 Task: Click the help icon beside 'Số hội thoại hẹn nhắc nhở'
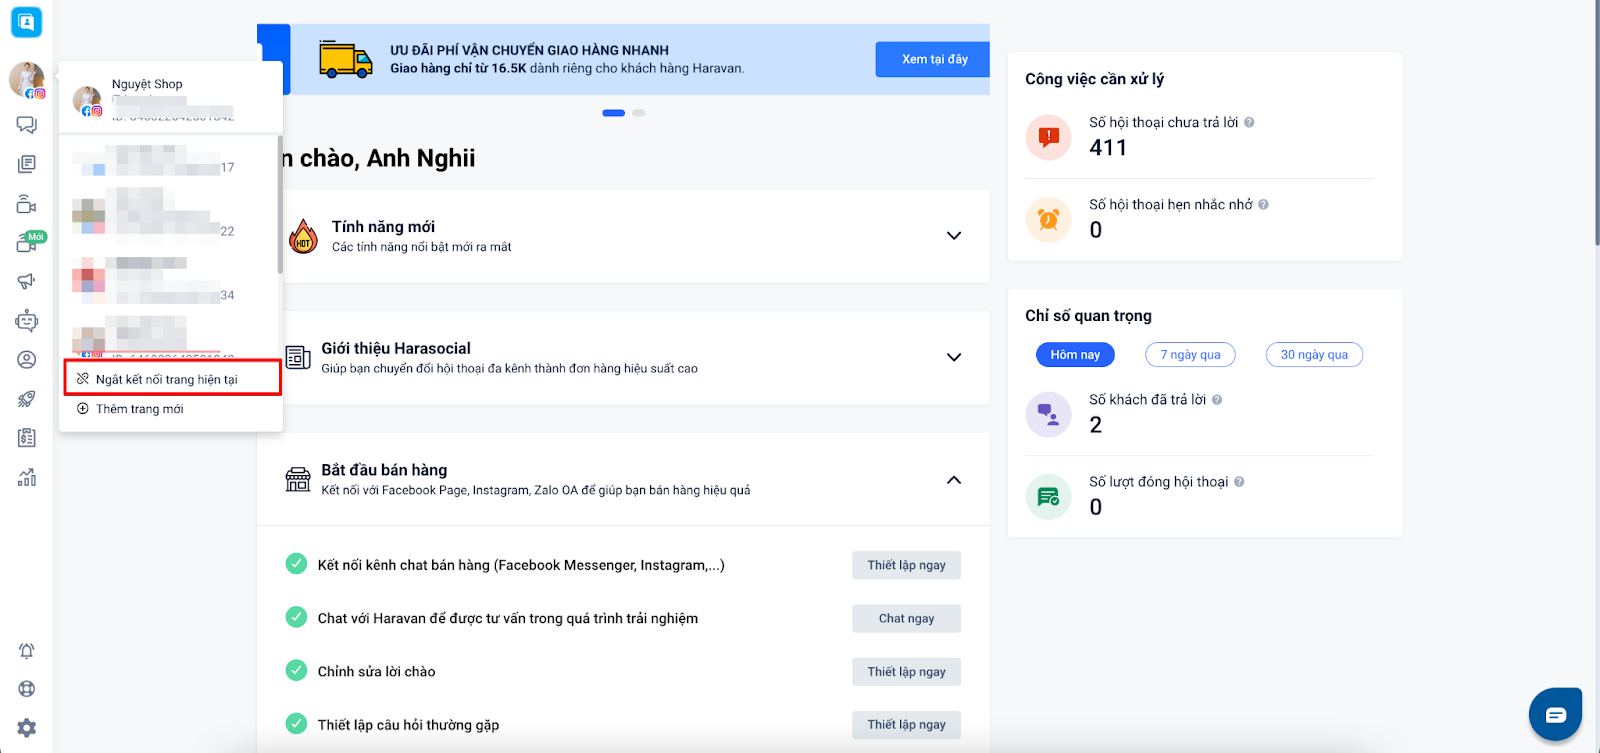pos(1263,204)
